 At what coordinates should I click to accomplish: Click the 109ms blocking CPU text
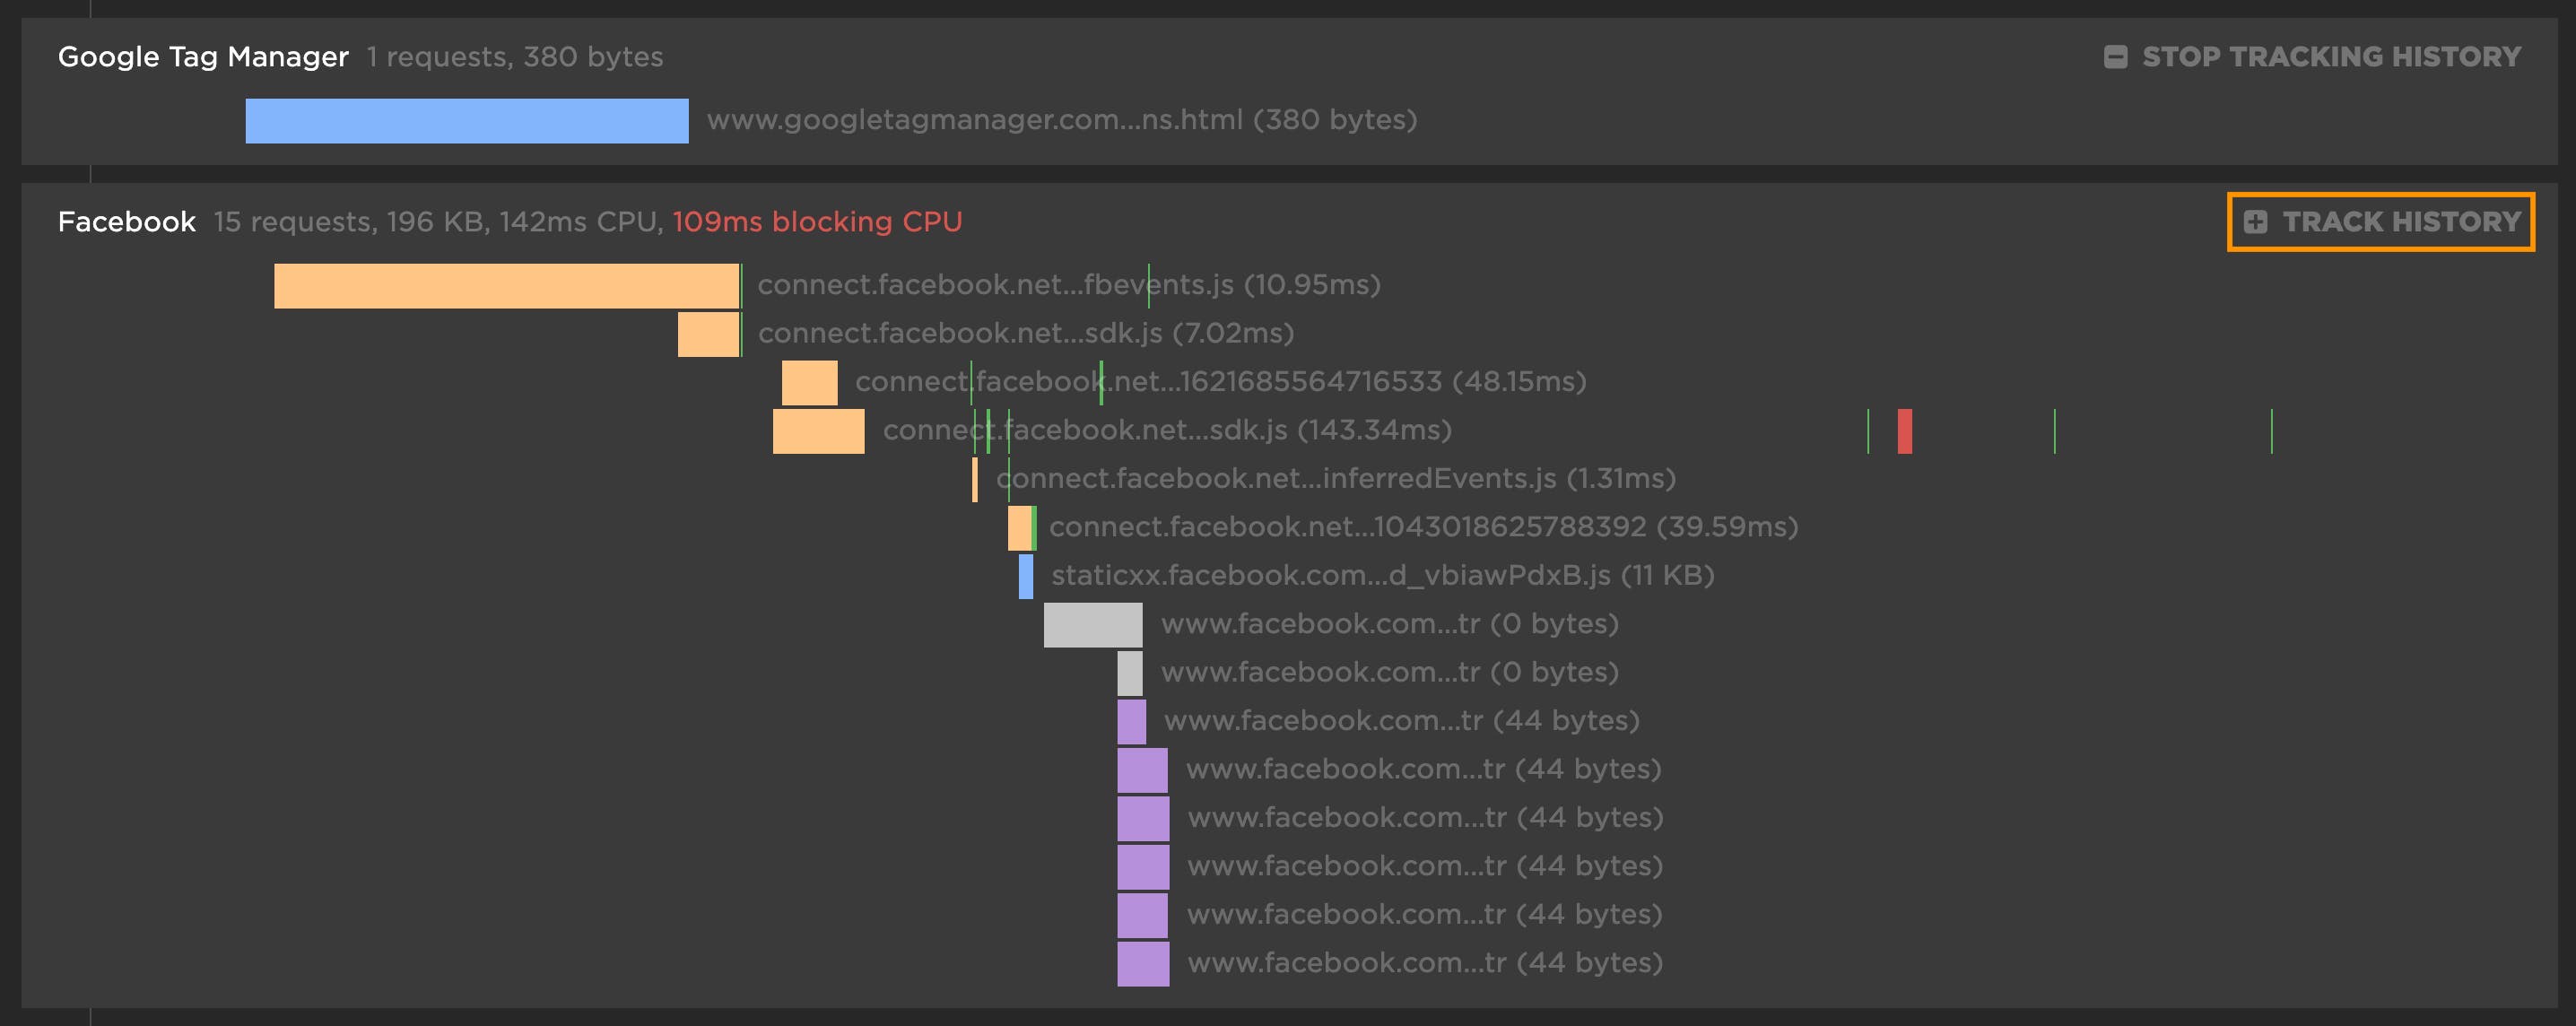817,222
